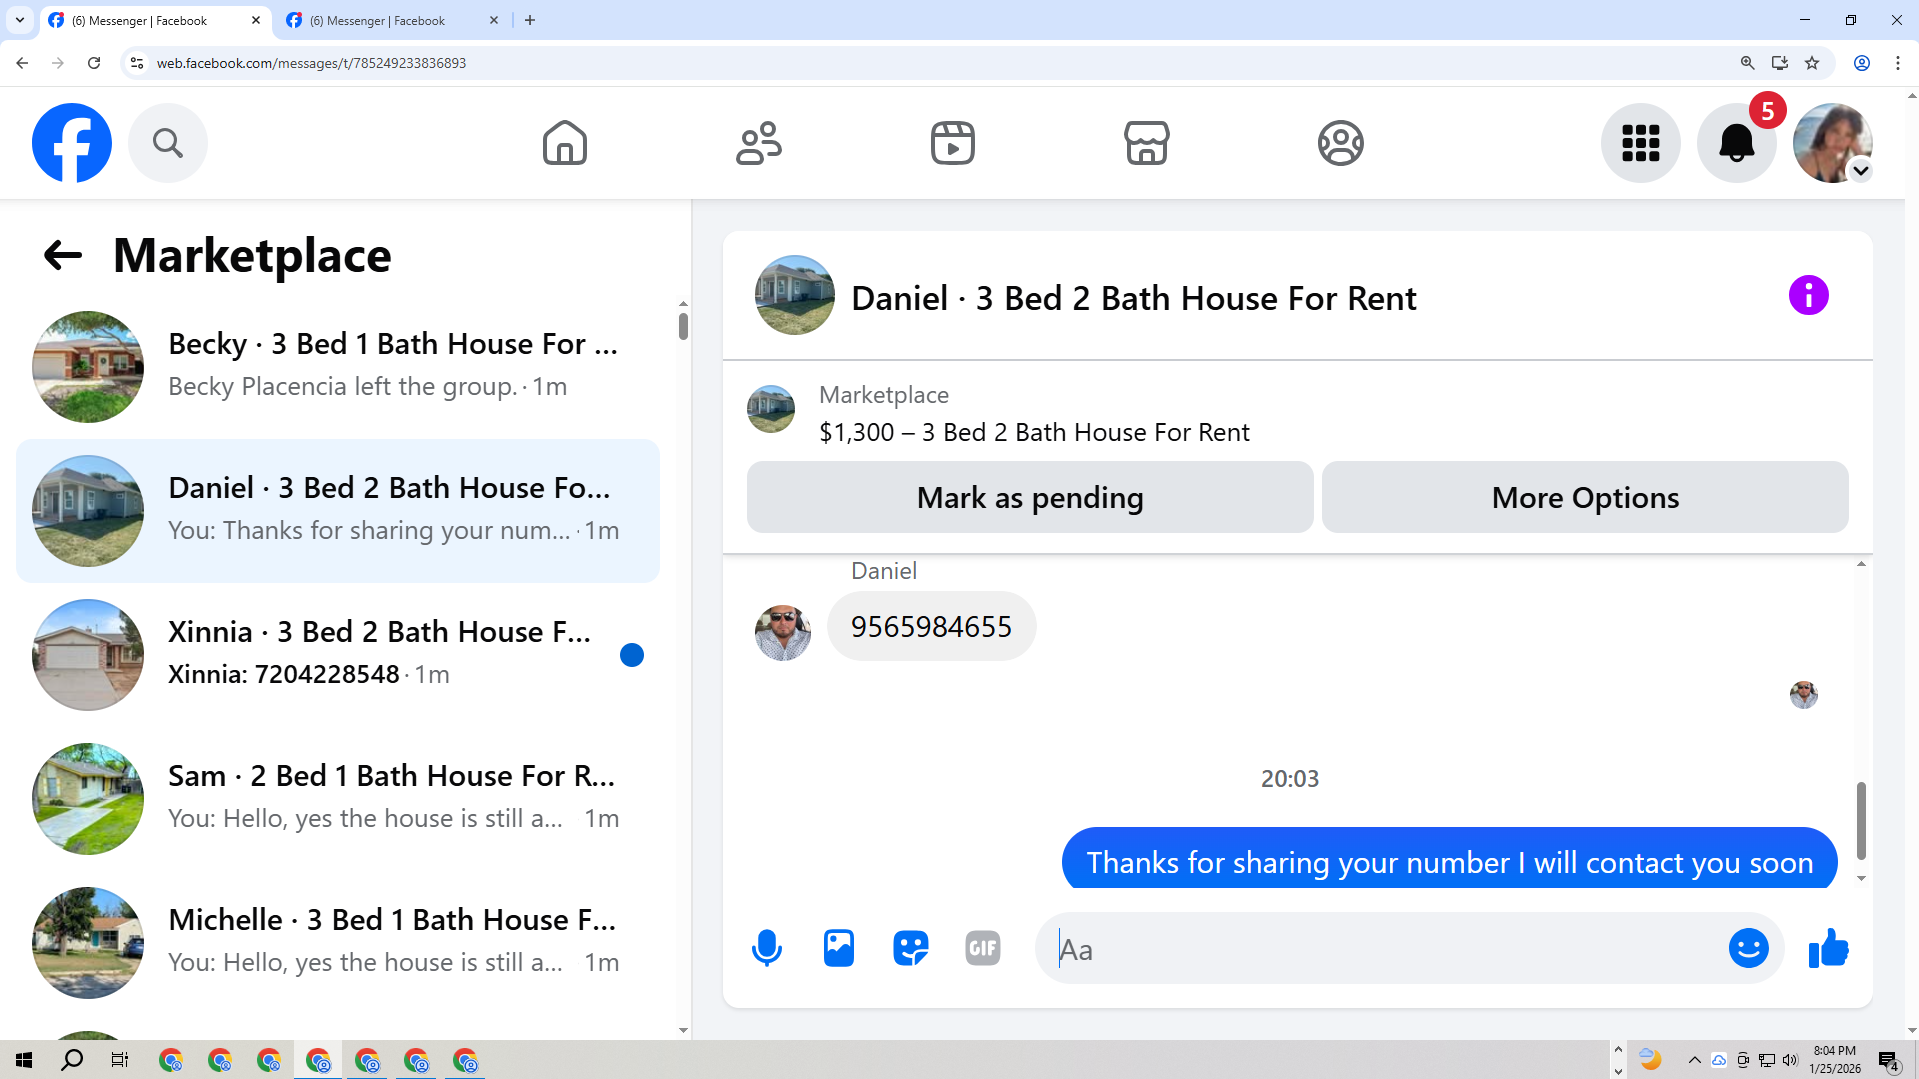The image size is (1919, 1079).
Task: Click Becky's house listing thumbnail
Action: coord(88,367)
